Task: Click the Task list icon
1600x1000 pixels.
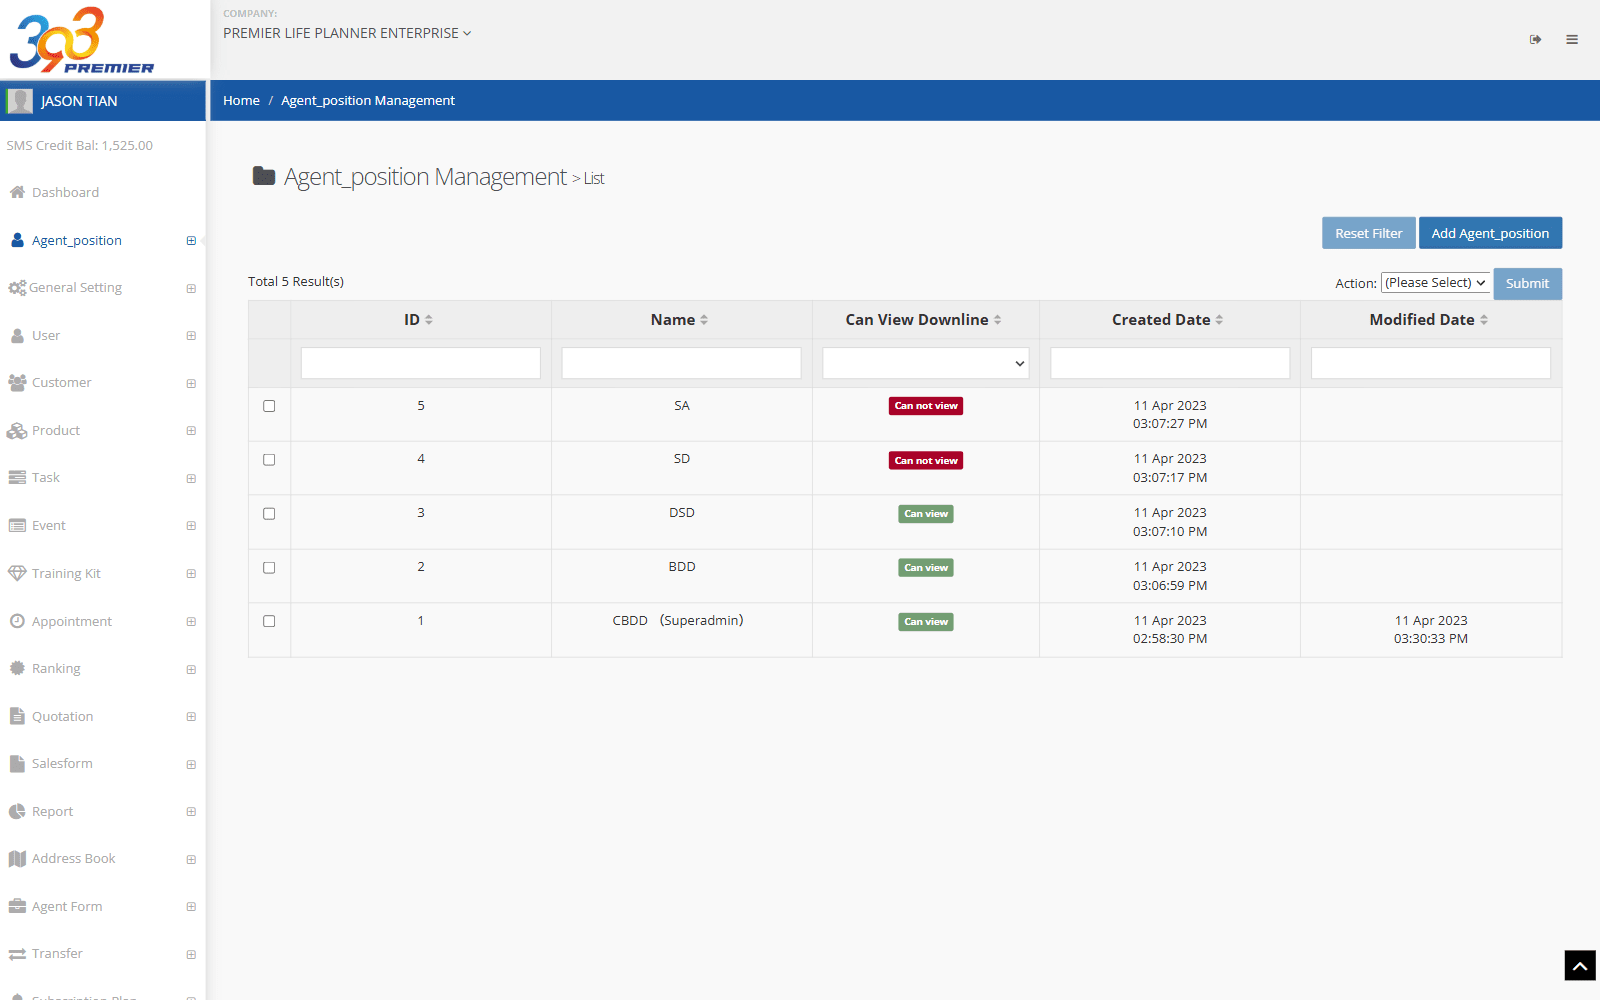Action: coord(17,478)
